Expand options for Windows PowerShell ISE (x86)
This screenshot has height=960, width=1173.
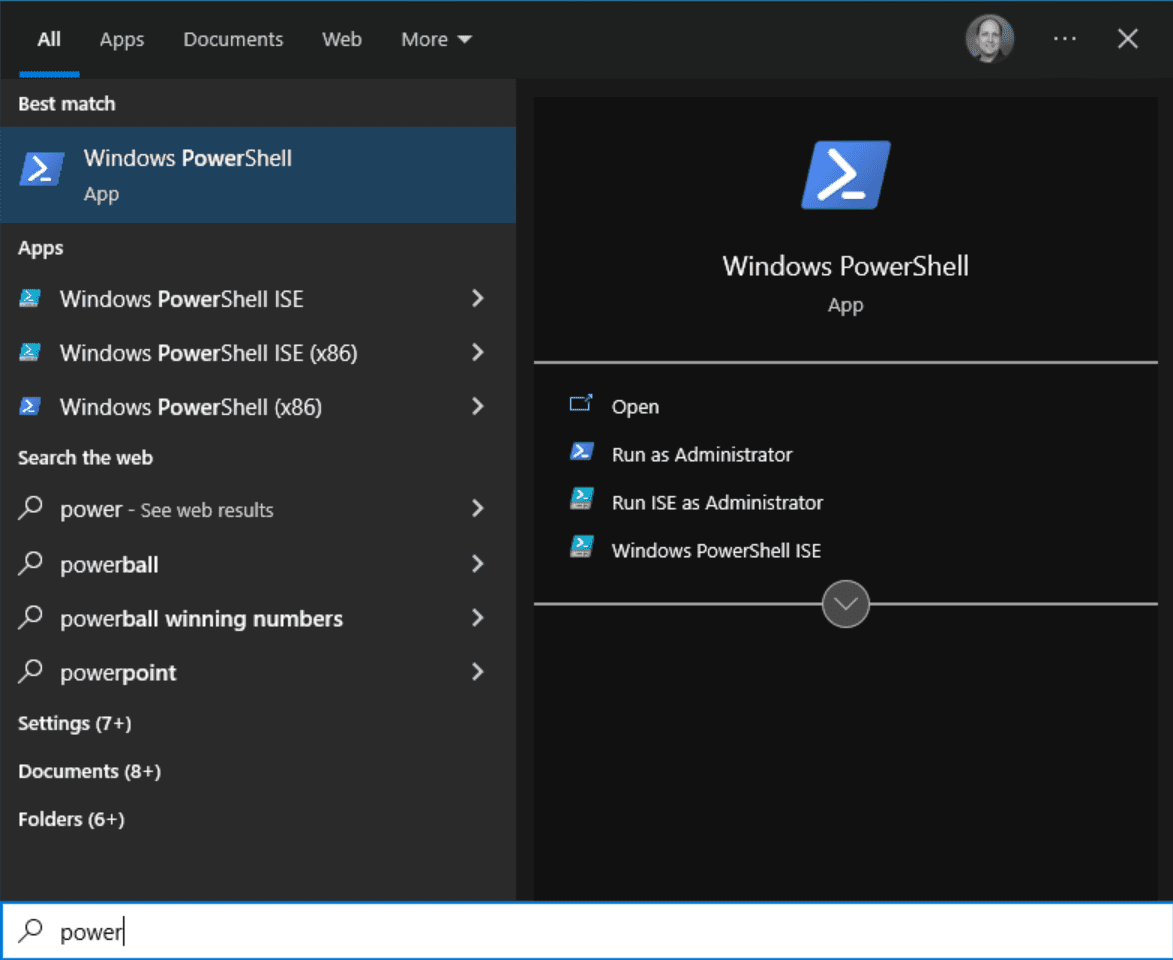pyautogui.click(x=477, y=352)
